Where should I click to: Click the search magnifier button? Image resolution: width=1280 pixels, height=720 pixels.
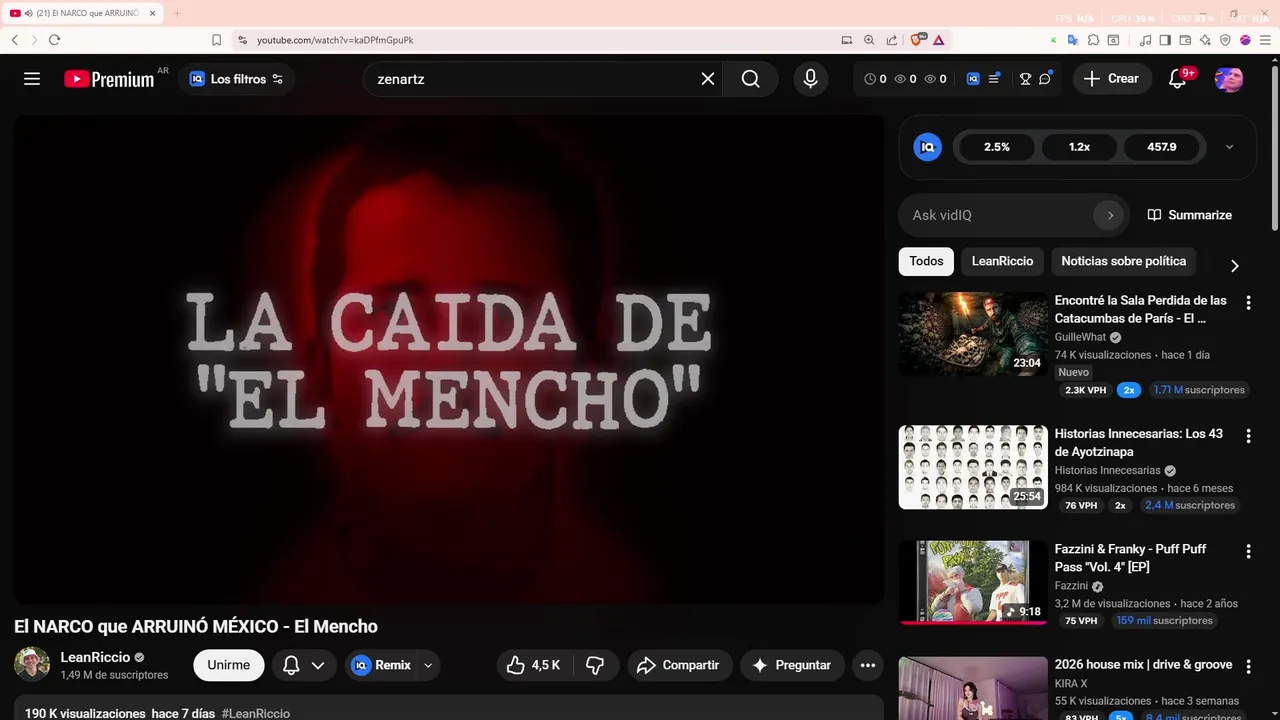click(751, 79)
